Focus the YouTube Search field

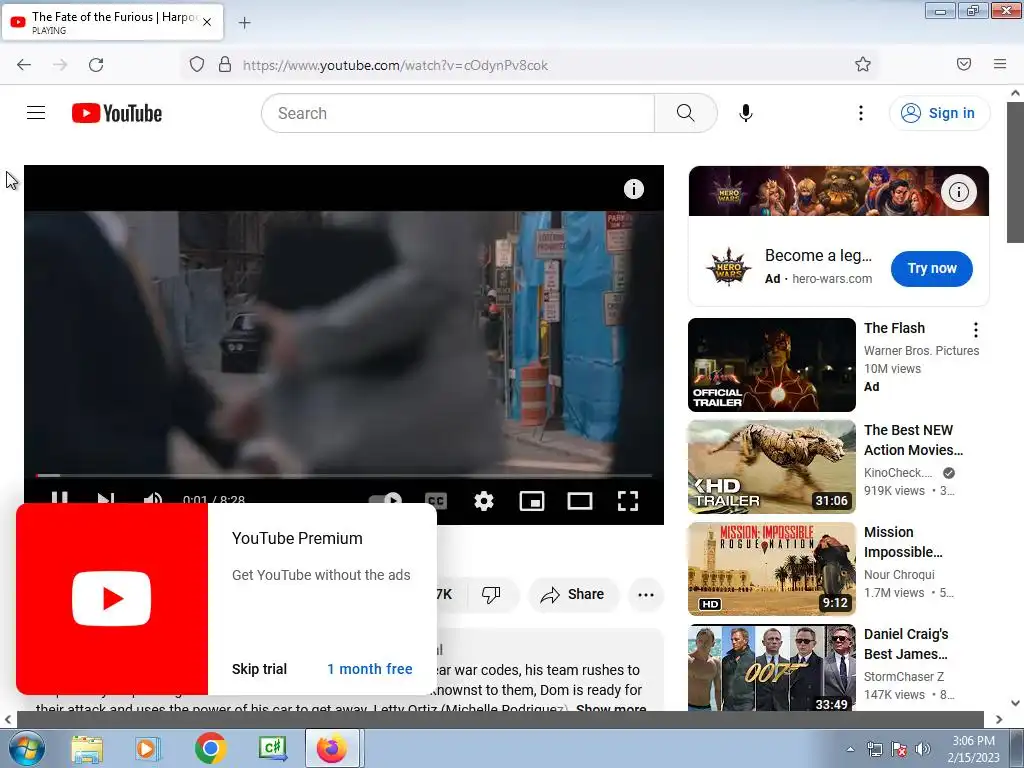[458, 113]
